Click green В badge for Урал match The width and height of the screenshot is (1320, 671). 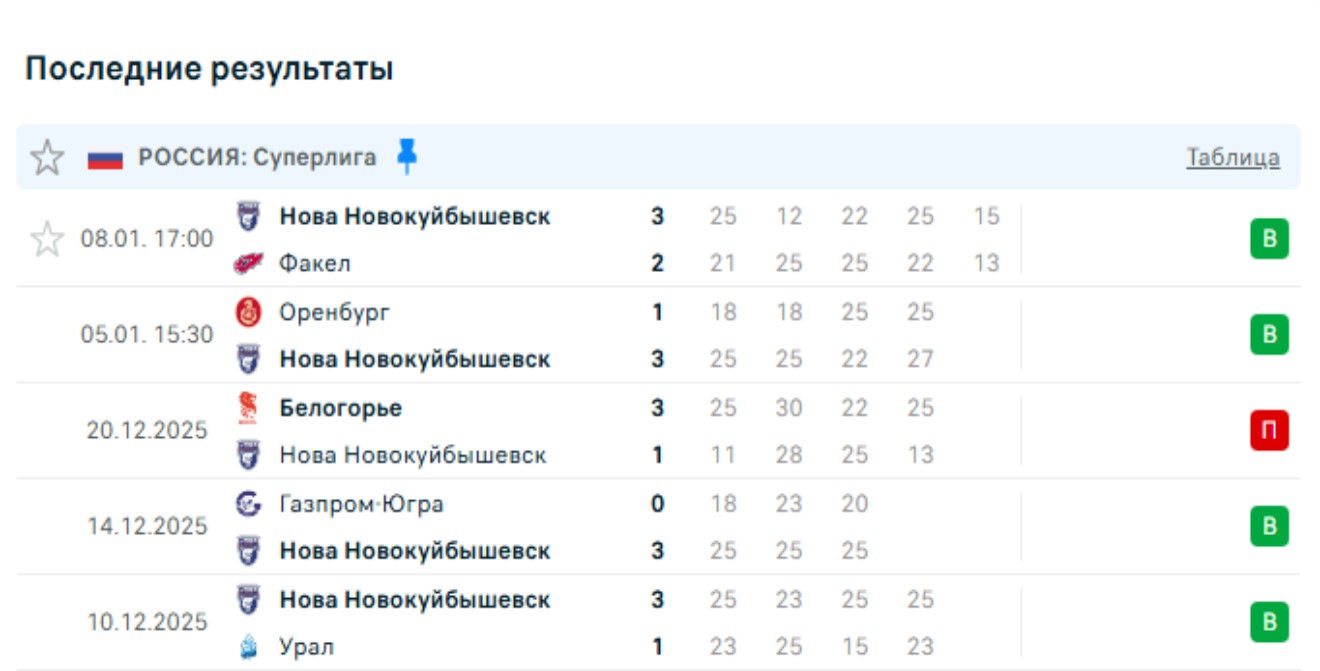pyautogui.click(x=1269, y=622)
